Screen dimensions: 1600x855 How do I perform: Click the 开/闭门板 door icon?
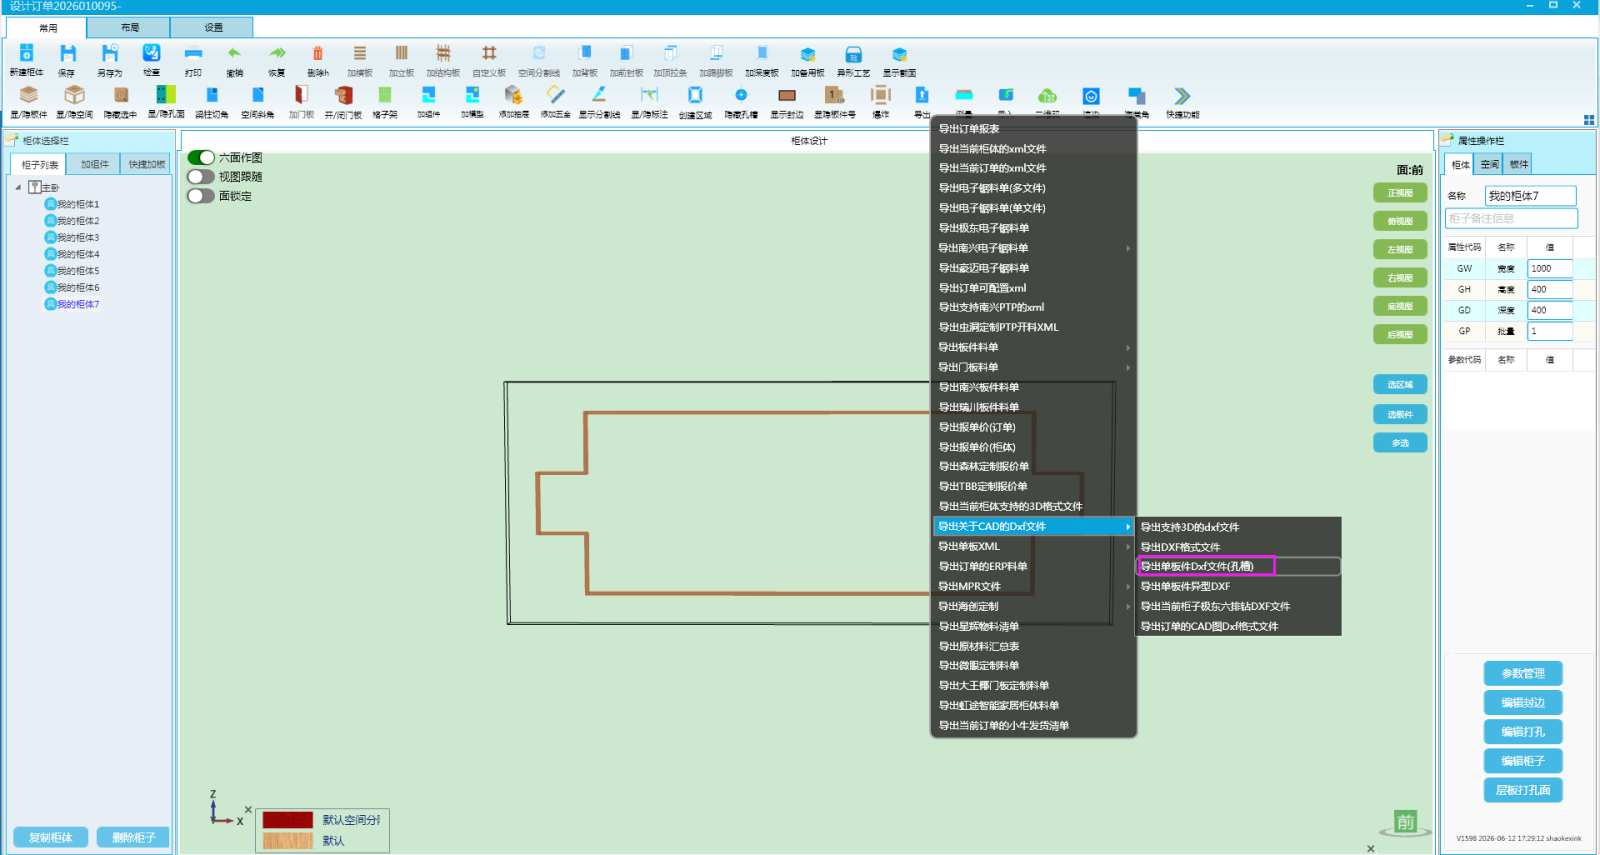[343, 95]
